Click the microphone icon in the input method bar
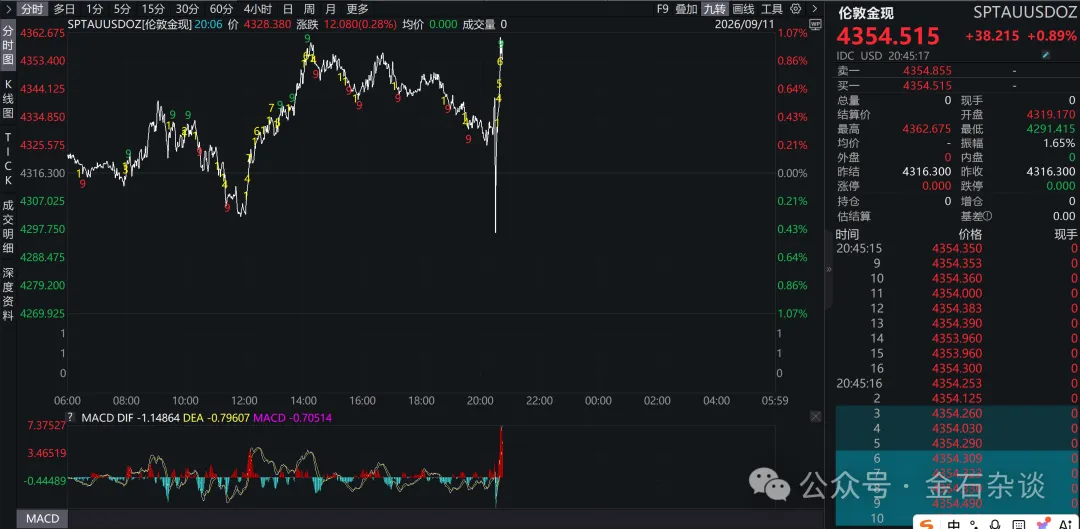Screen dimensions: 1080x529 pos(995,524)
